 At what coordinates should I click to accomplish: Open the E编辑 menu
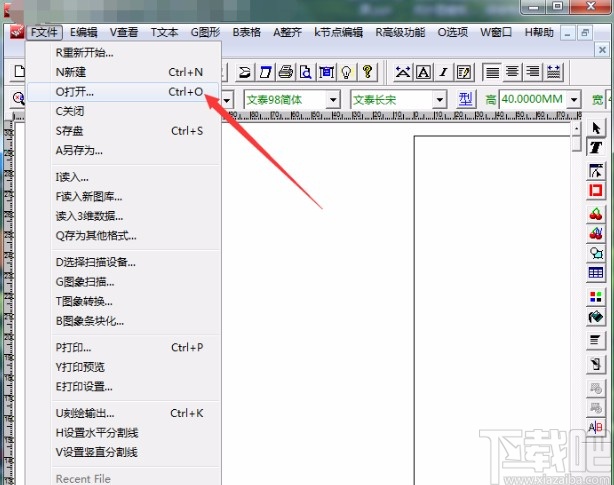click(84, 32)
